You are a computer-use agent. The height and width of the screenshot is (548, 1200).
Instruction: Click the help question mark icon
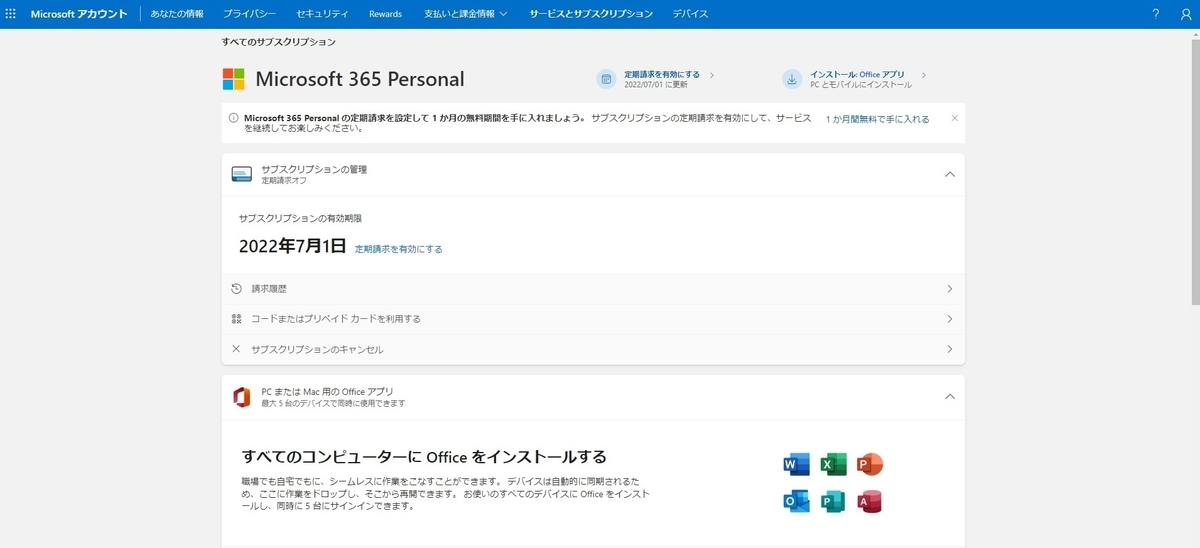tap(1156, 14)
